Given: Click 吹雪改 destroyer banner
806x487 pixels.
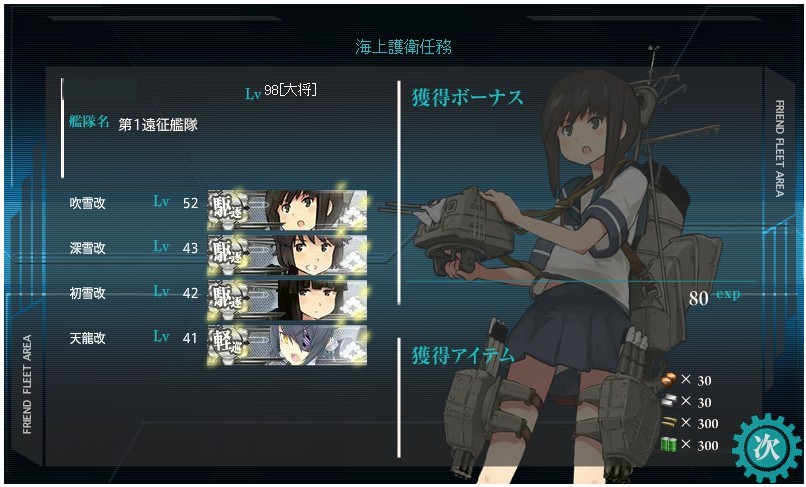Looking at the screenshot, I should (x=287, y=210).
